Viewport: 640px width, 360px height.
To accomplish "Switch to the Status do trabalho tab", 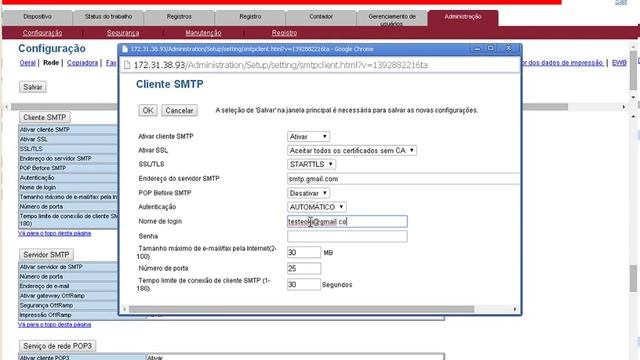I will (x=108, y=17).
